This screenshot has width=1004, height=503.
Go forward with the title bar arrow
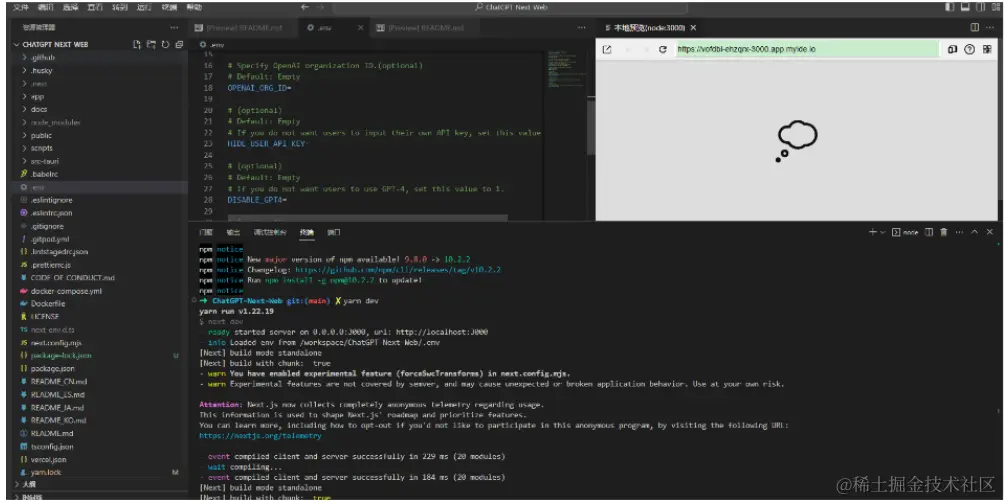tap(320, 7)
